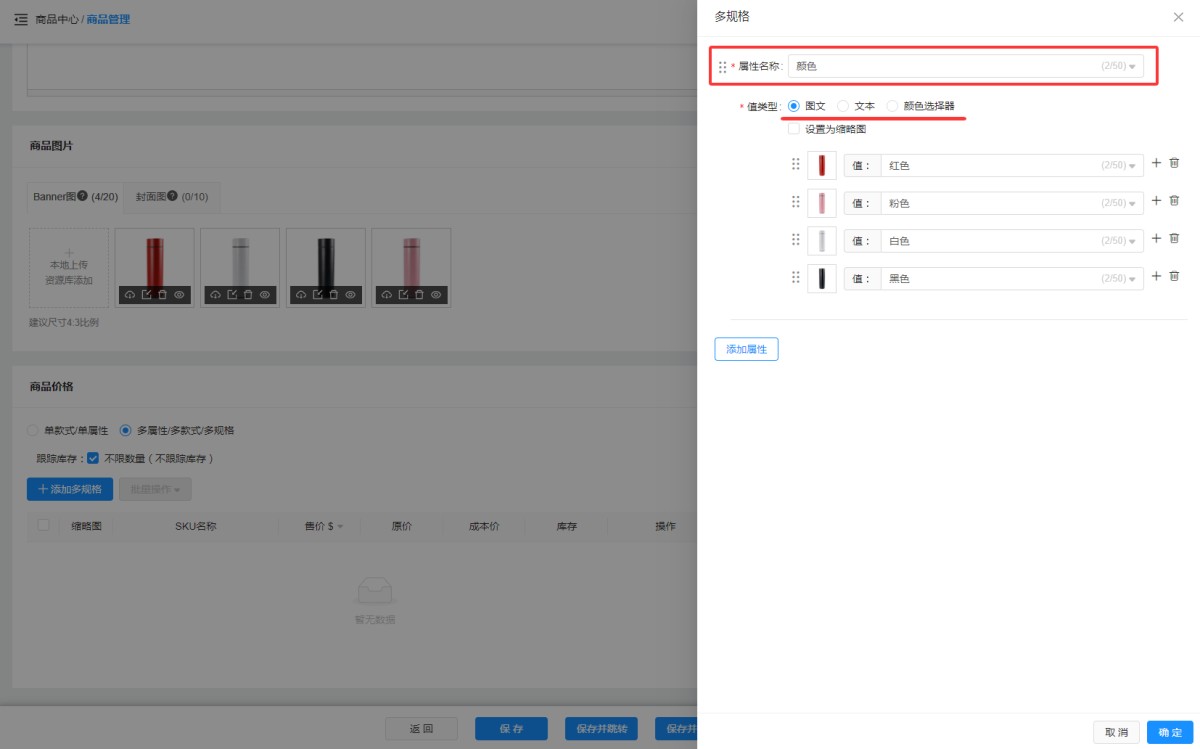This screenshot has width=1200, height=749.
Task: Click the drag handle next to 属性名称
Action: pyautogui.click(x=723, y=67)
